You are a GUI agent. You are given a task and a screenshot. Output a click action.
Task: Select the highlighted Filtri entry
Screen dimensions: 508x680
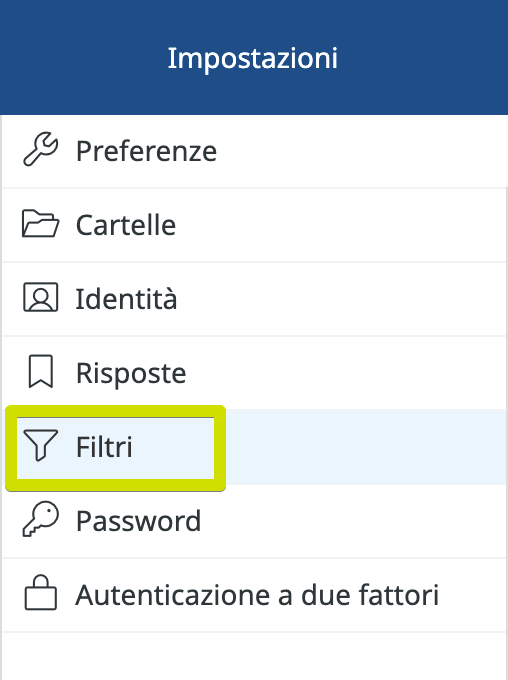[105, 447]
